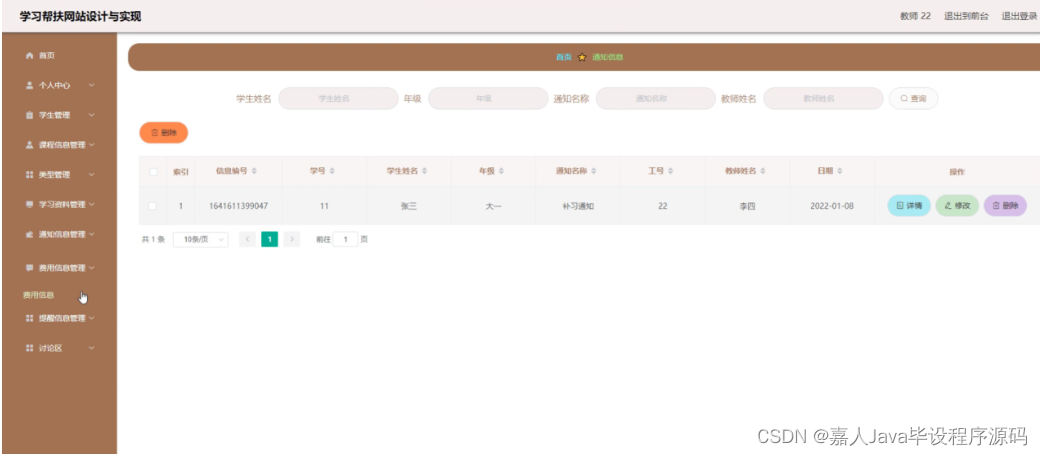Open 详情 for the 张三 row
The width and height of the screenshot is (1042, 456).
(909, 206)
